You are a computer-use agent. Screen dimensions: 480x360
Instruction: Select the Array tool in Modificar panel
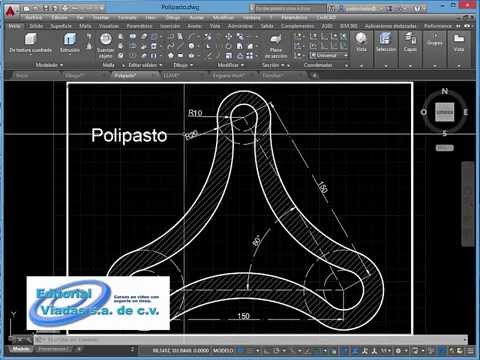coord(250,56)
